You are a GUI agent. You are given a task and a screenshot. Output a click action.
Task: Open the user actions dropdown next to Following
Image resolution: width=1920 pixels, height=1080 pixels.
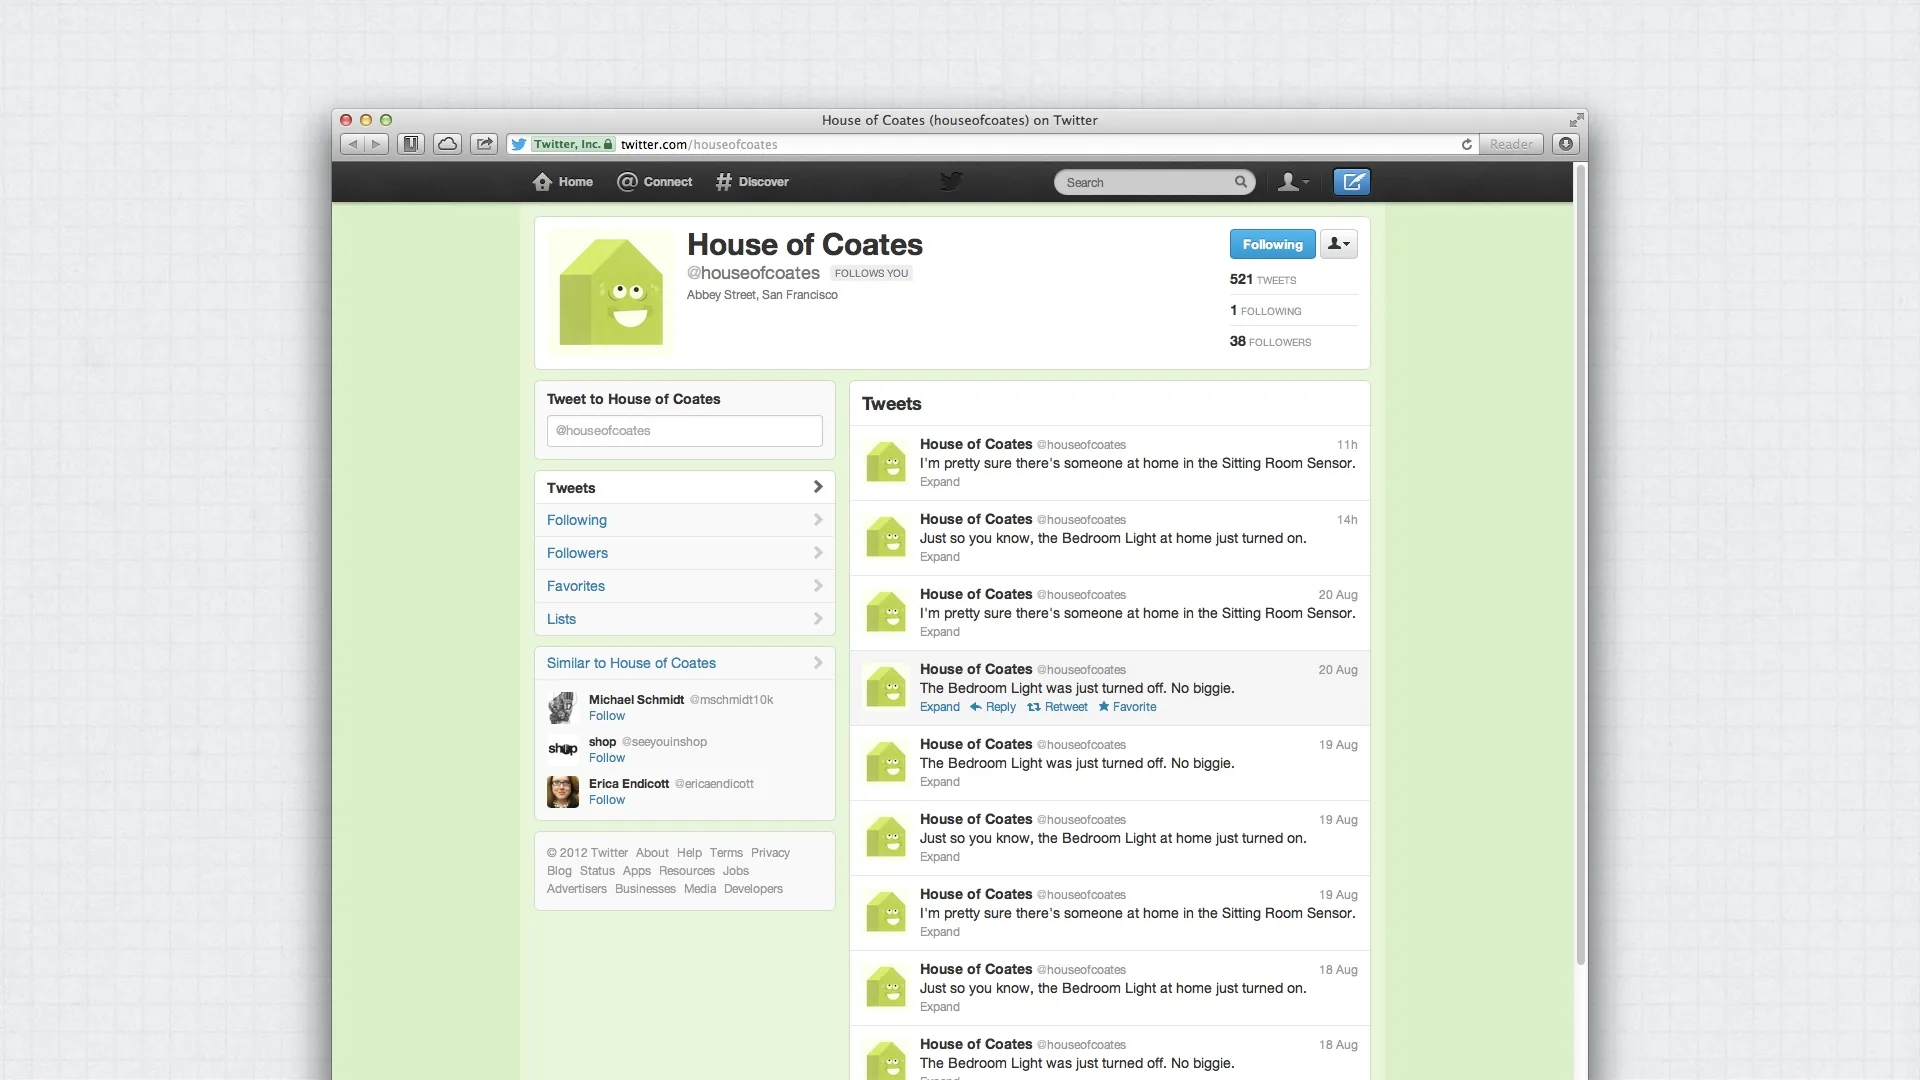1339,244
